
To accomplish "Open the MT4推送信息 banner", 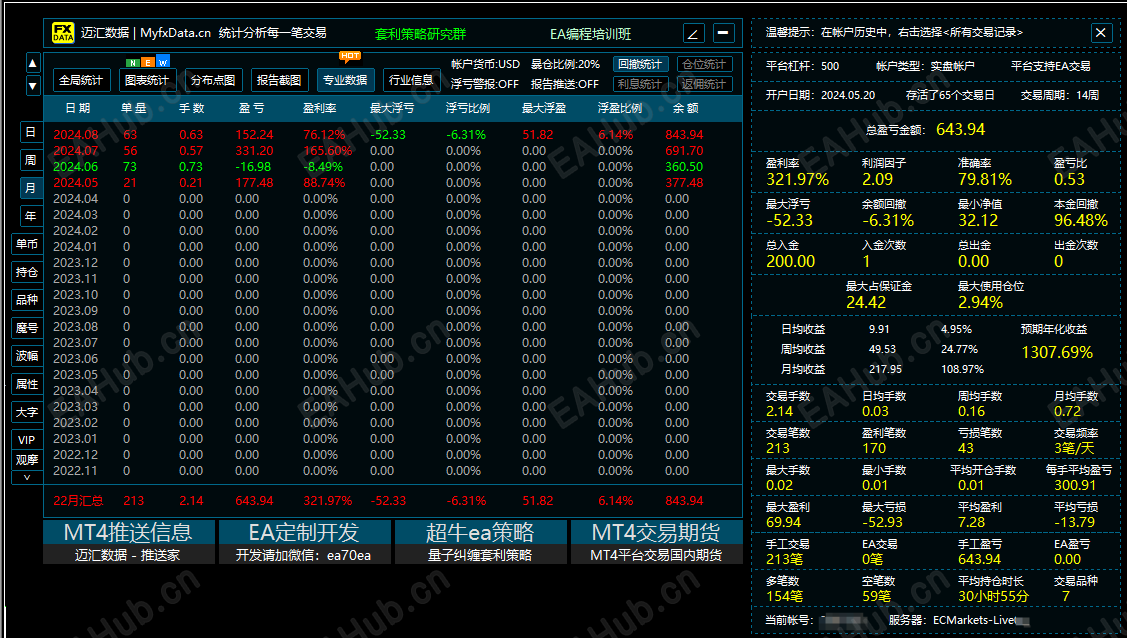I will point(129,542).
